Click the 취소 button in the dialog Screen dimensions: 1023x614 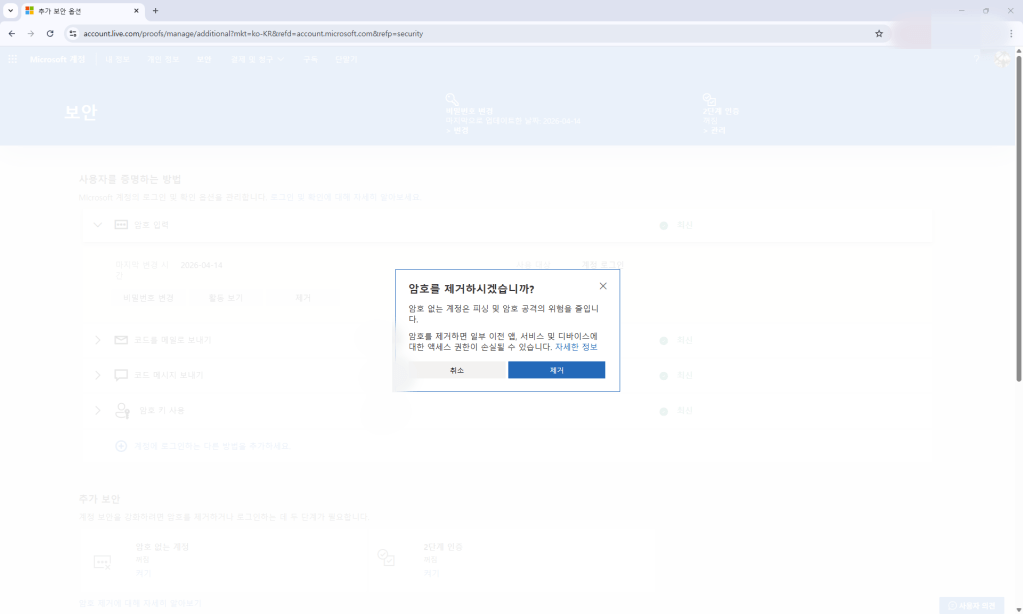(456, 370)
